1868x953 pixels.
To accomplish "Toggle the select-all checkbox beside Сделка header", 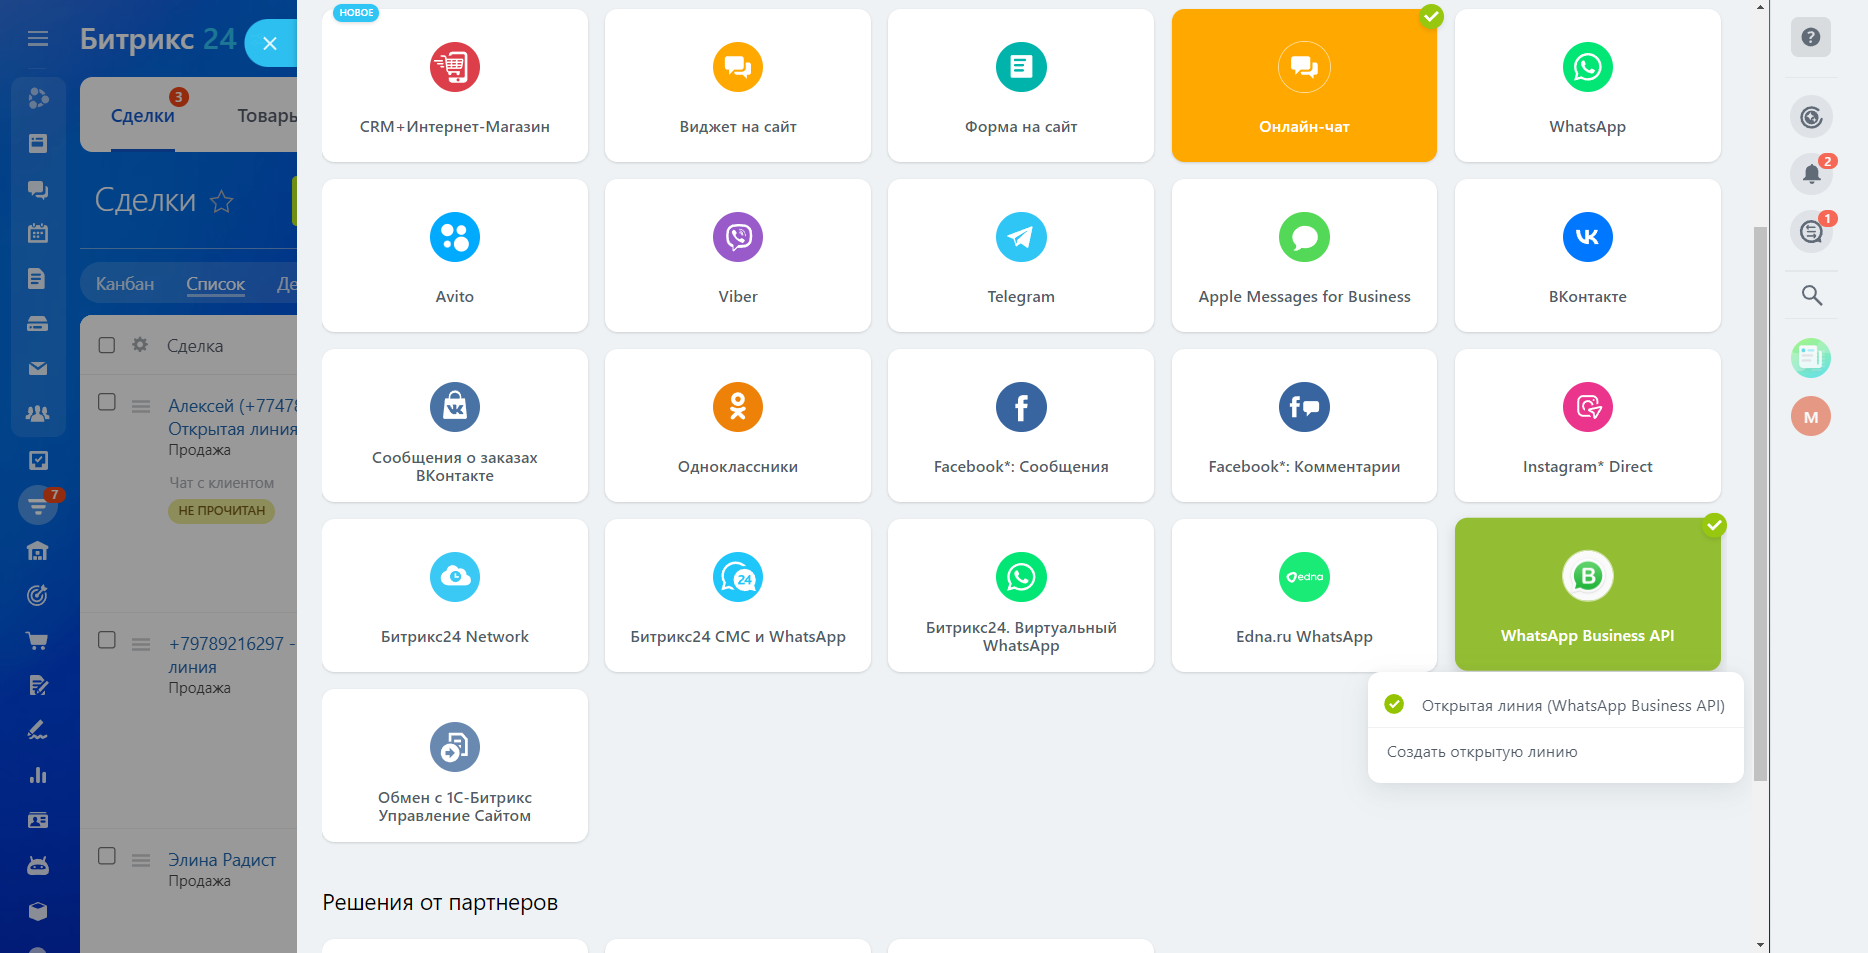I will point(107,345).
